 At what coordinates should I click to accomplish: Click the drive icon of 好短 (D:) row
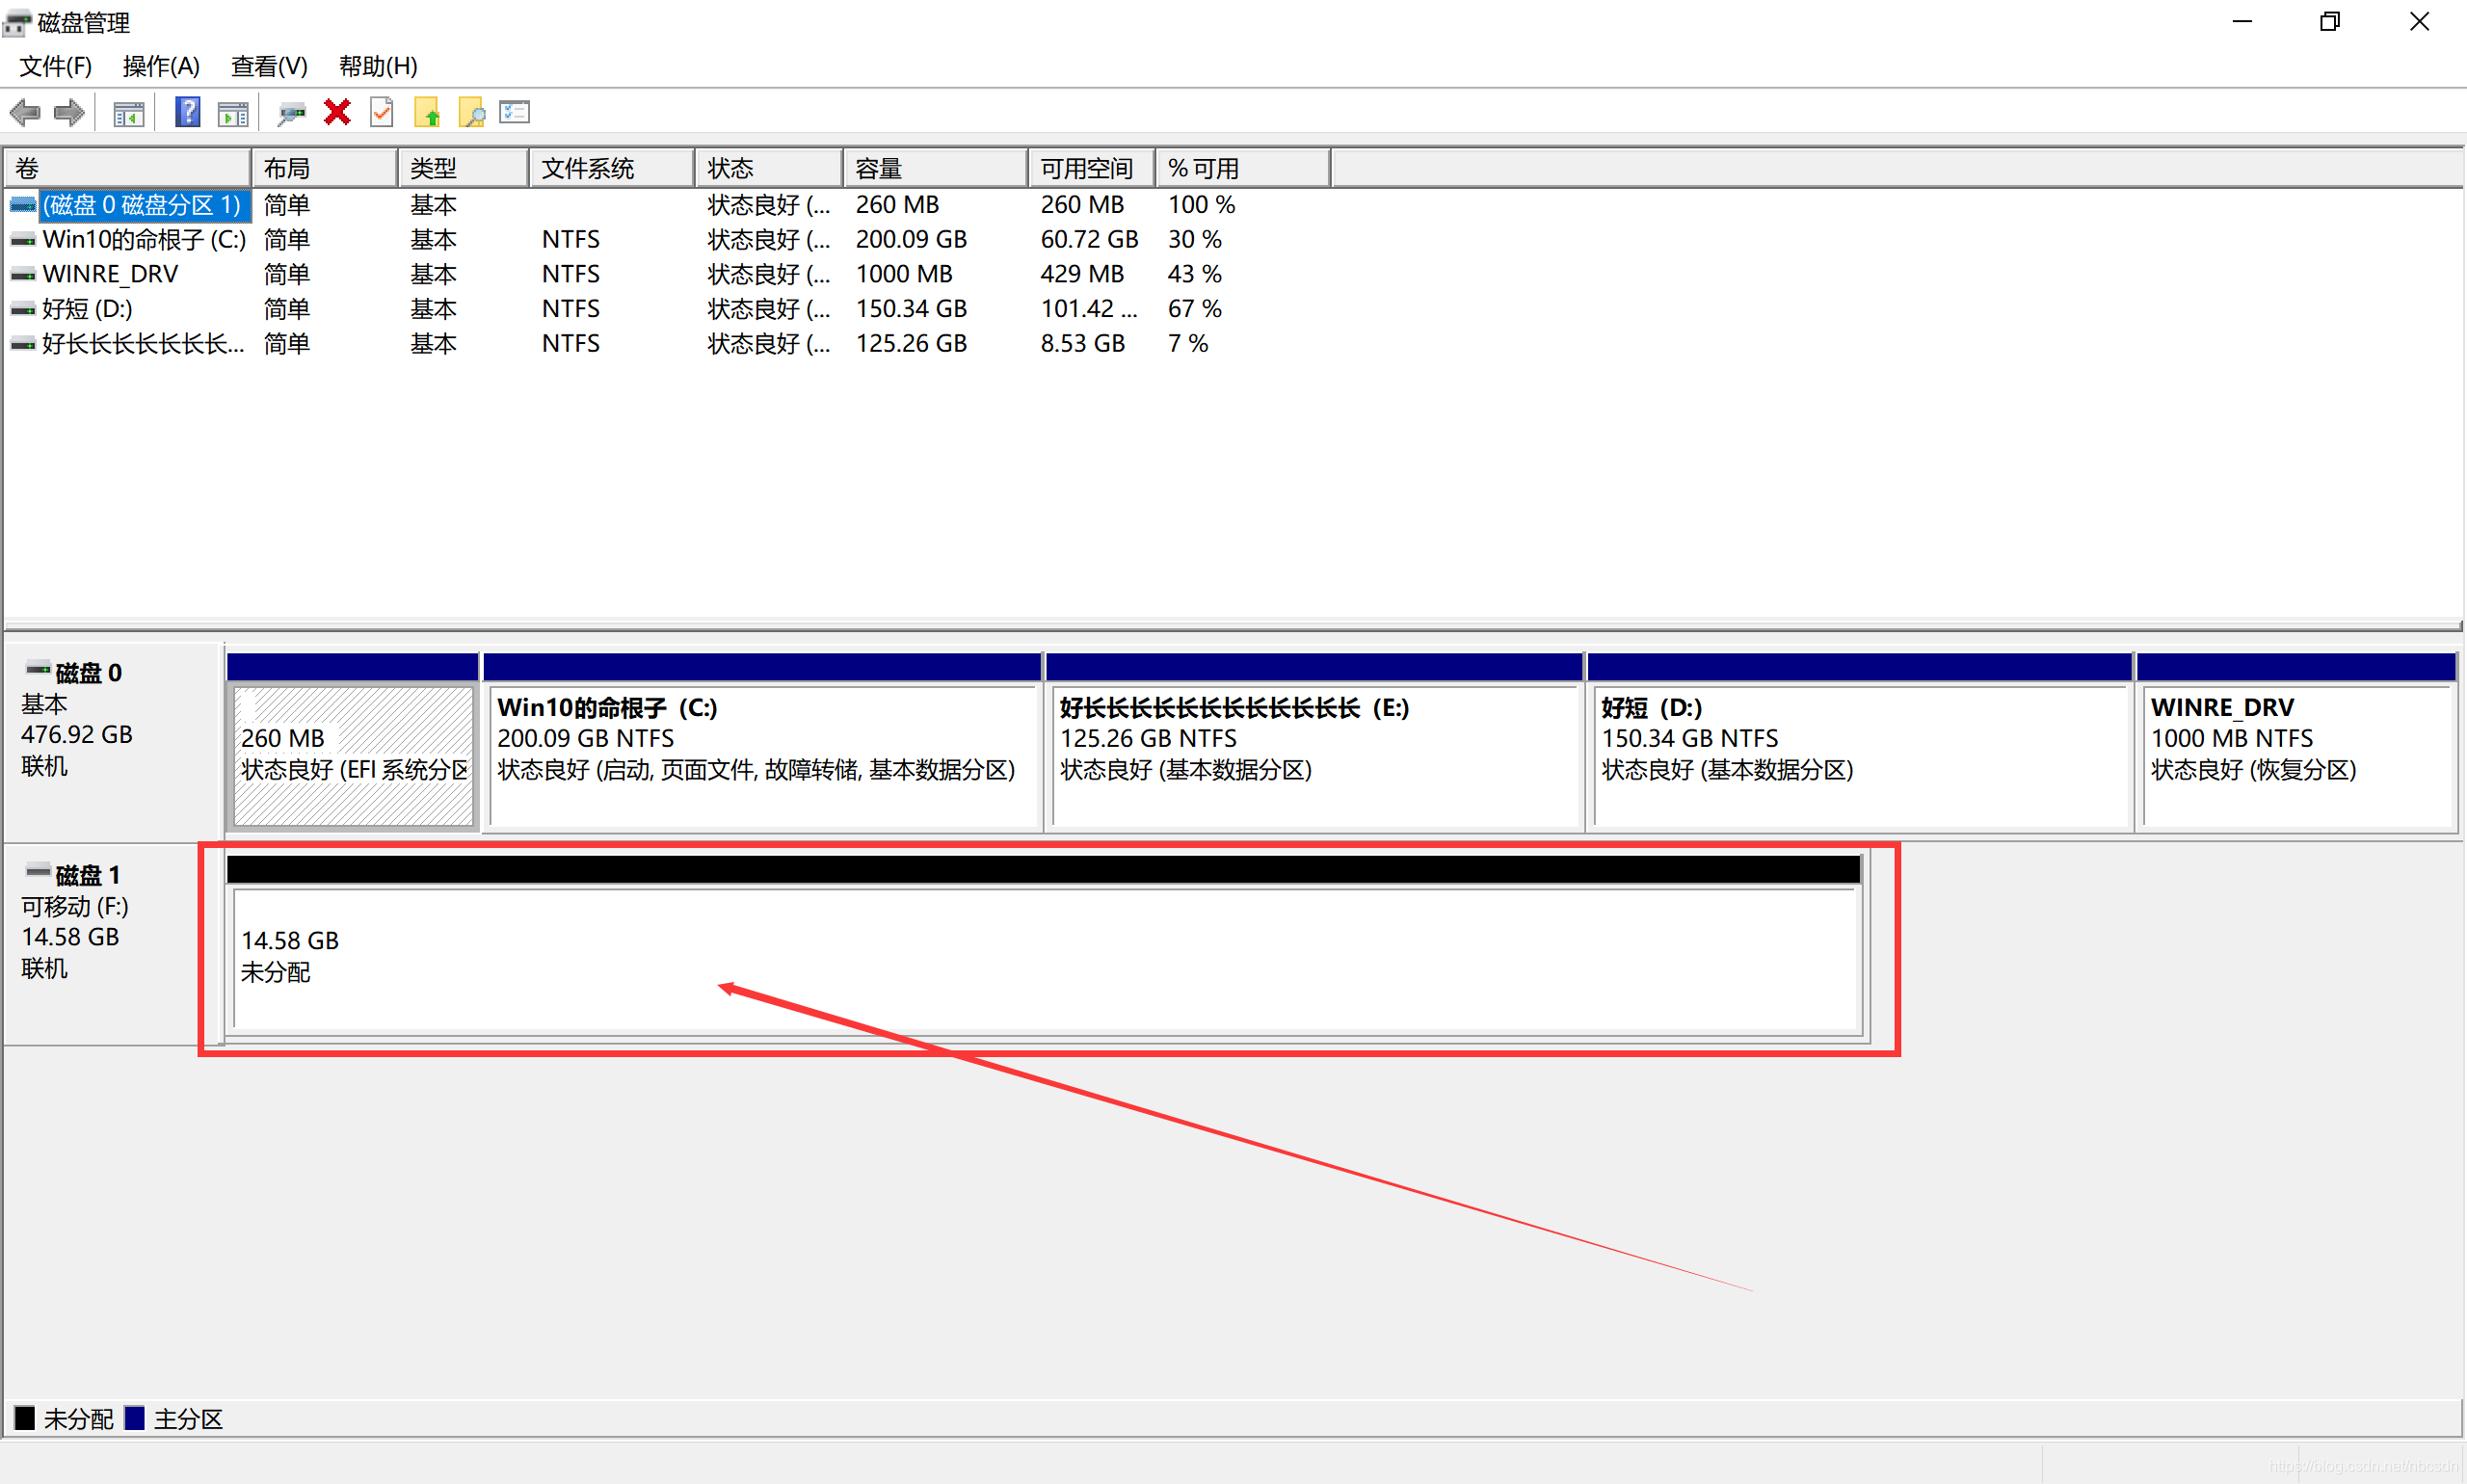23,309
